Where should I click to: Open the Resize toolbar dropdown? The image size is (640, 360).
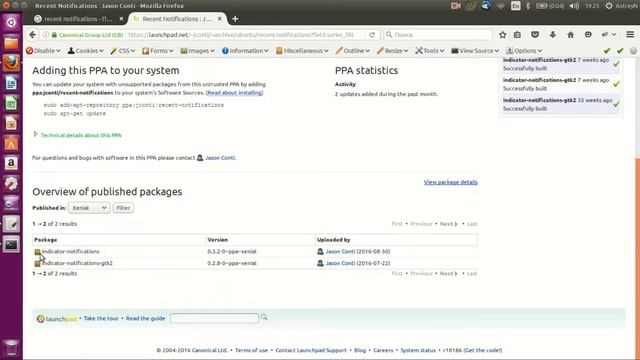pos(392,51)
